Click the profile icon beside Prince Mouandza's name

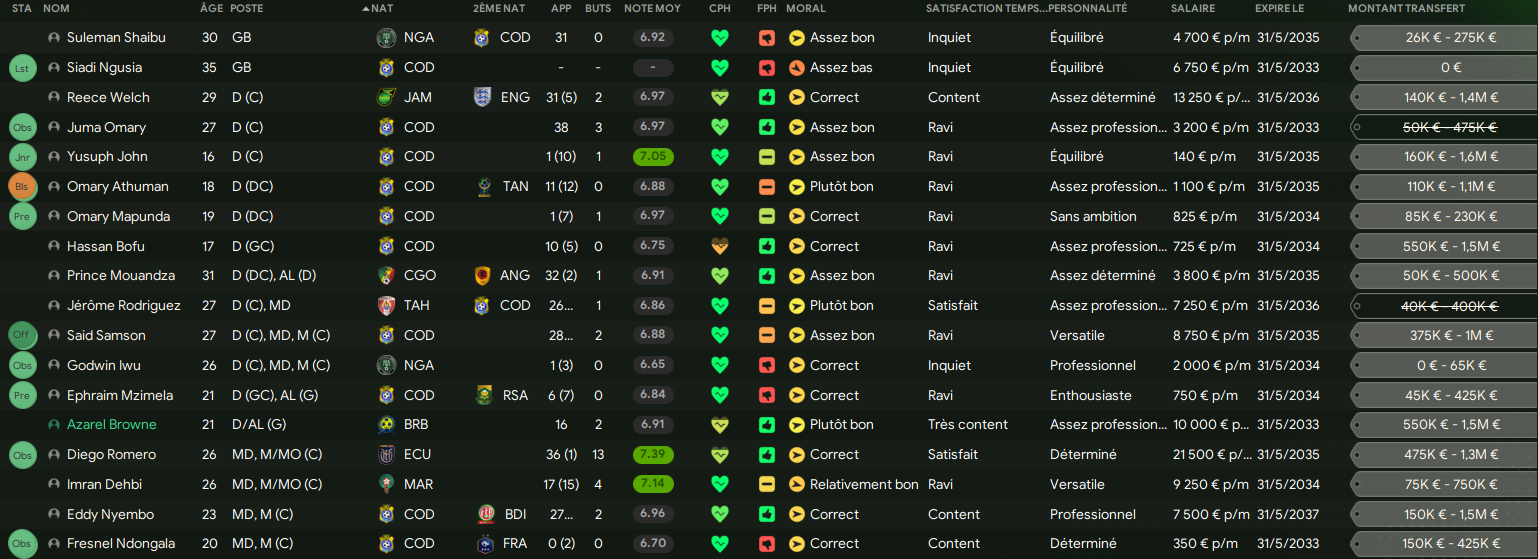54,276
